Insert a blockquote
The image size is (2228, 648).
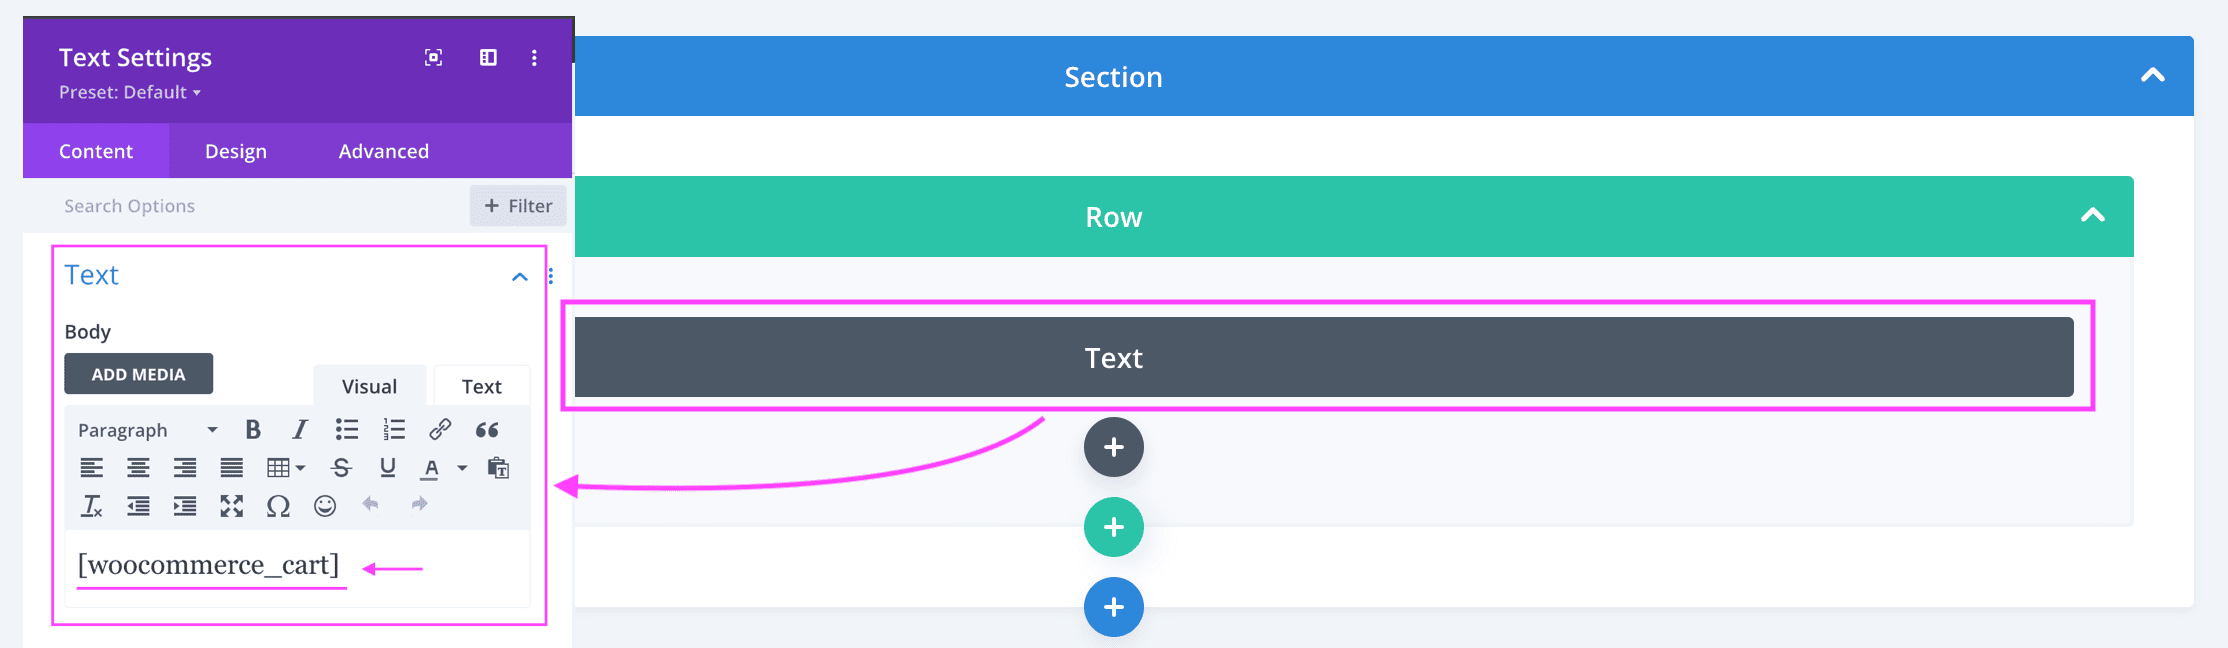pos(487,429)
